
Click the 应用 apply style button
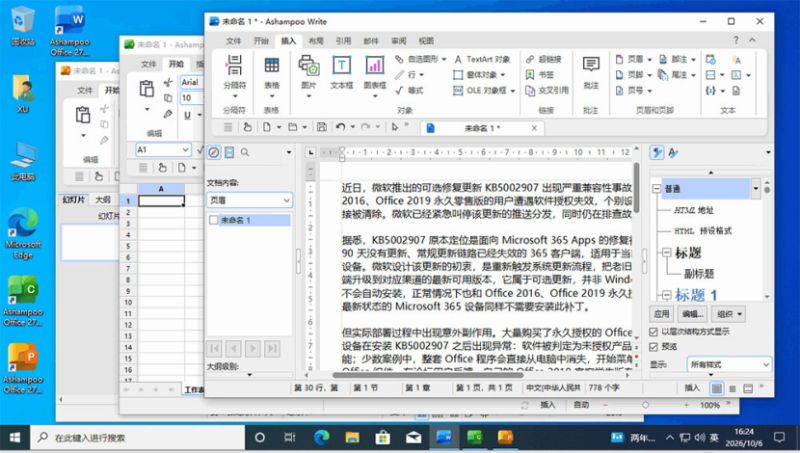[x=662, y=314]
